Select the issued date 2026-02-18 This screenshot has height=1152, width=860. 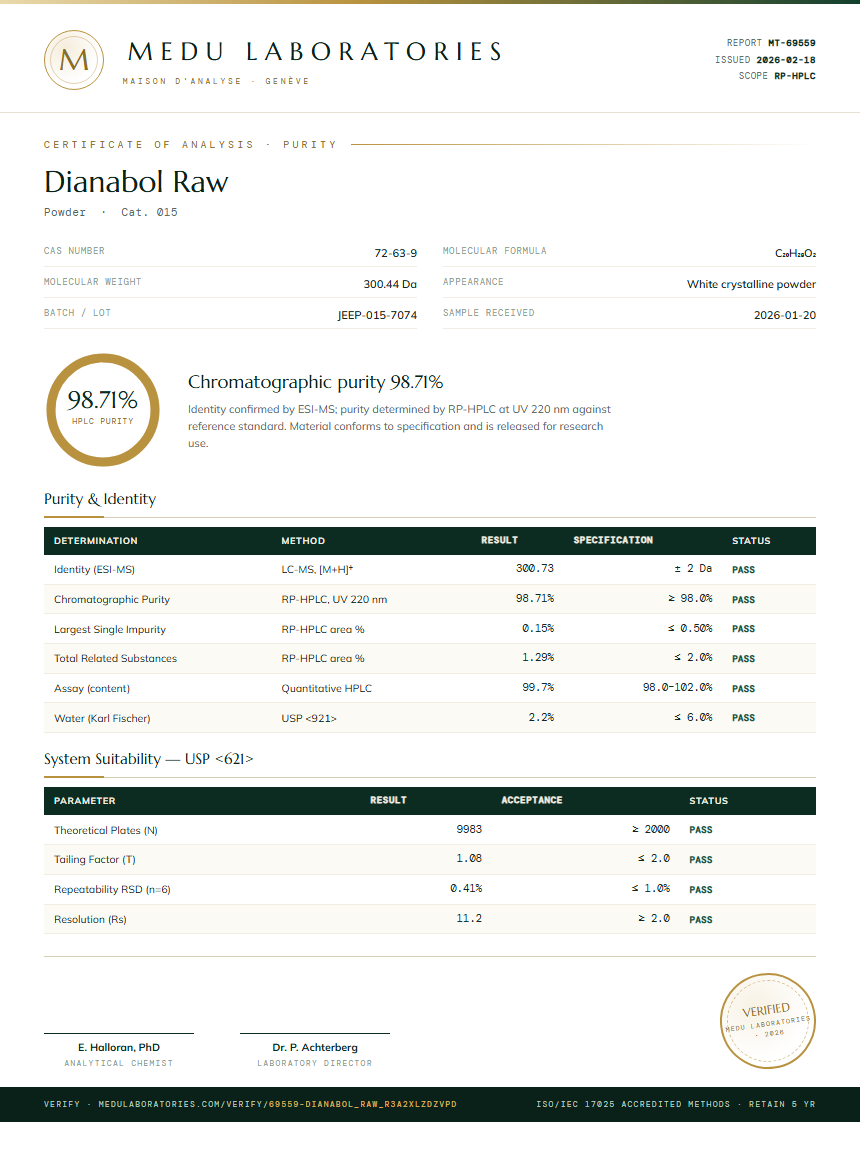click(x=786, y=60)
